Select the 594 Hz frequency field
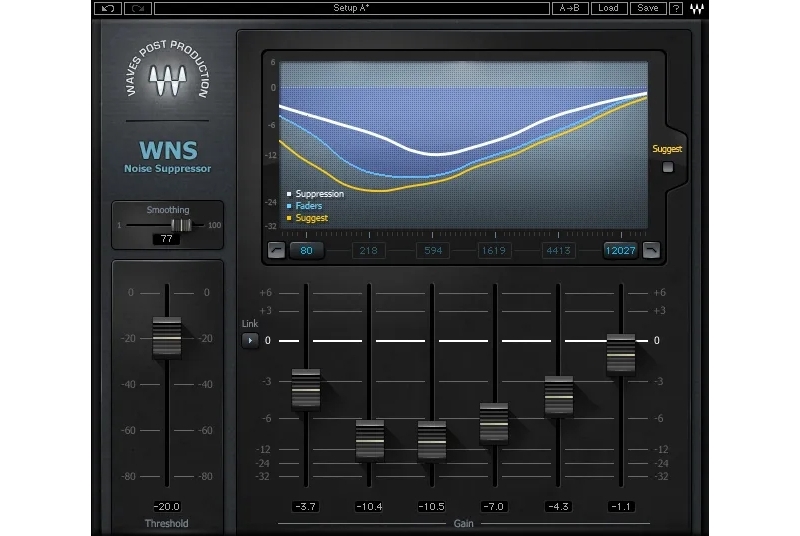 [433, 250]
